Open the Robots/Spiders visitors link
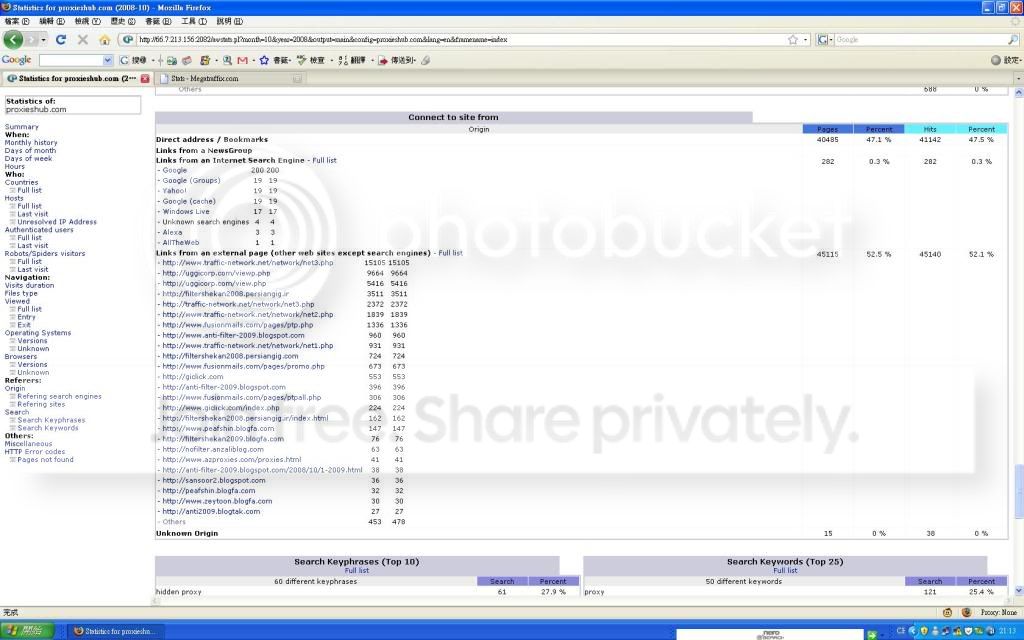 (44, 253)
